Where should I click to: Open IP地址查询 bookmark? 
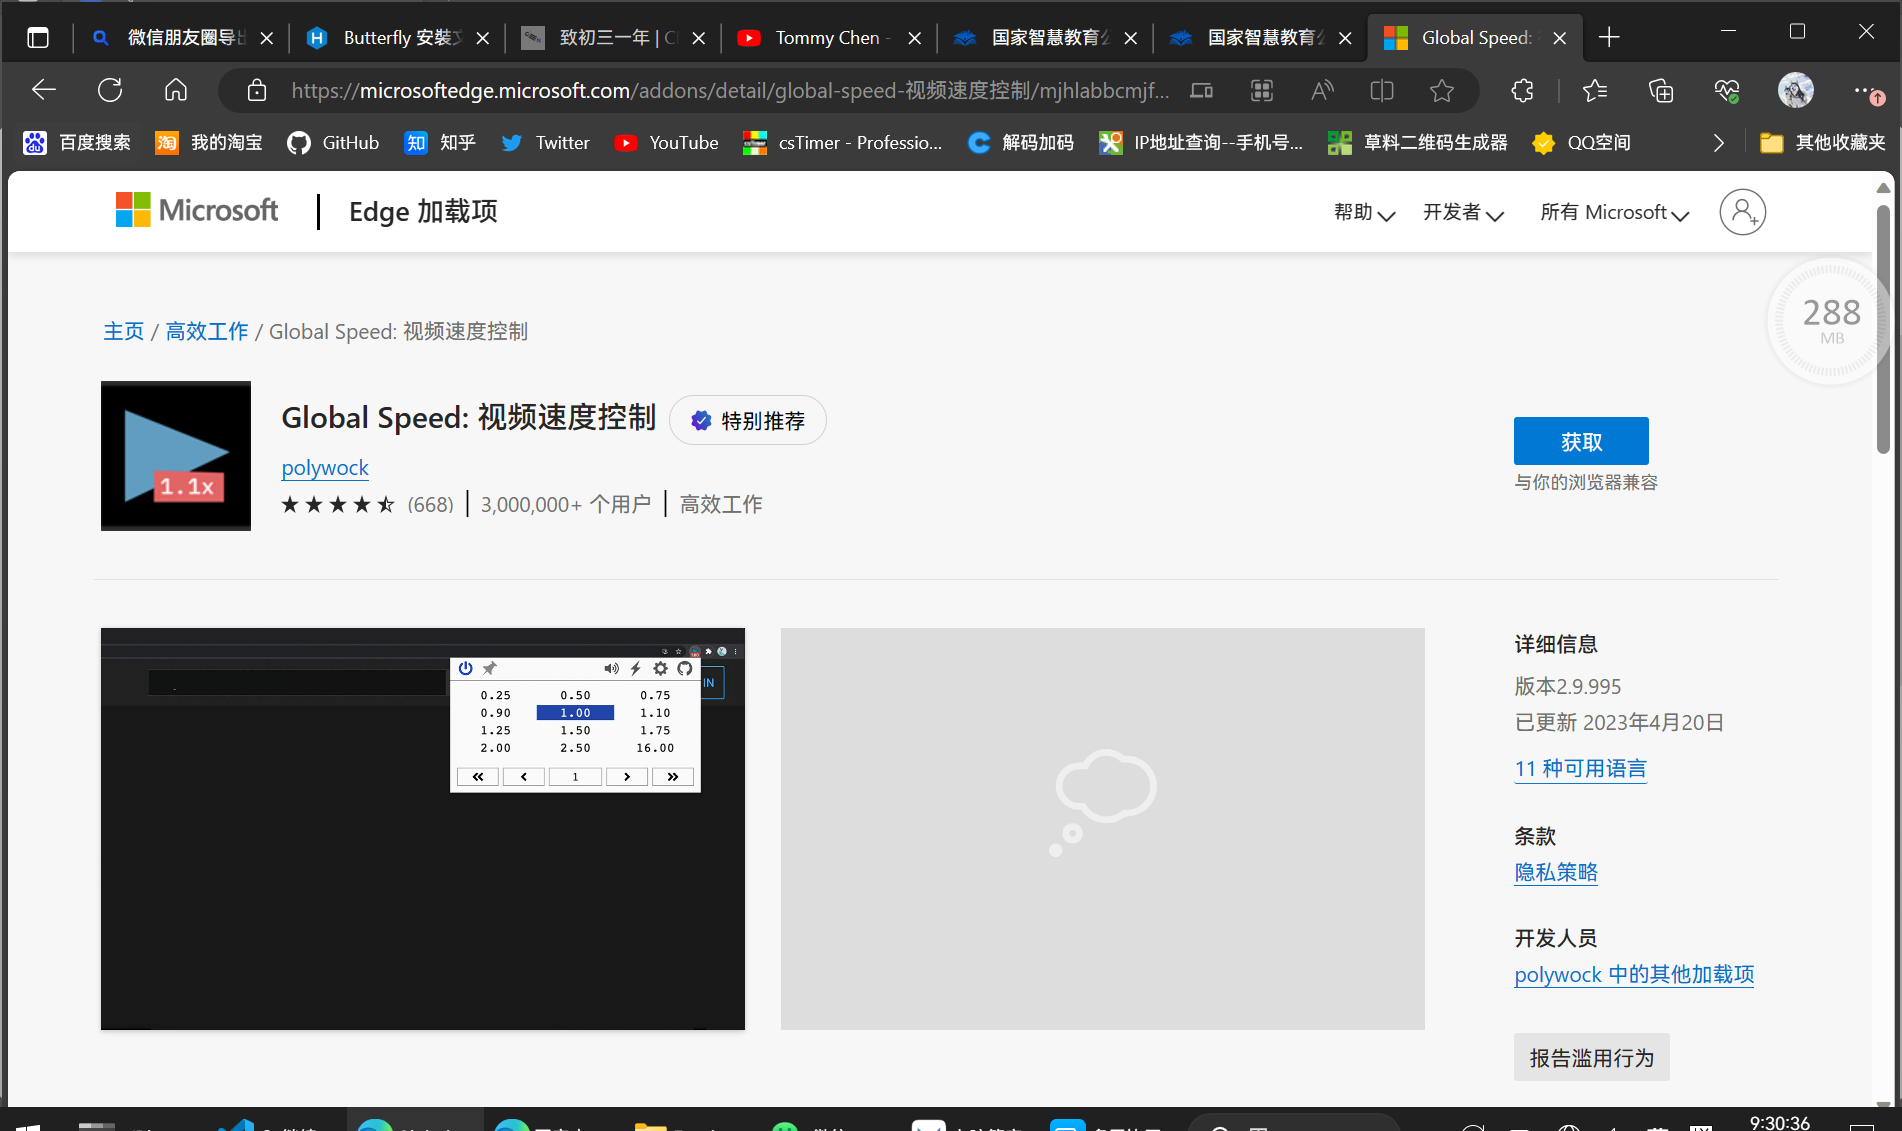[1202, 143]
